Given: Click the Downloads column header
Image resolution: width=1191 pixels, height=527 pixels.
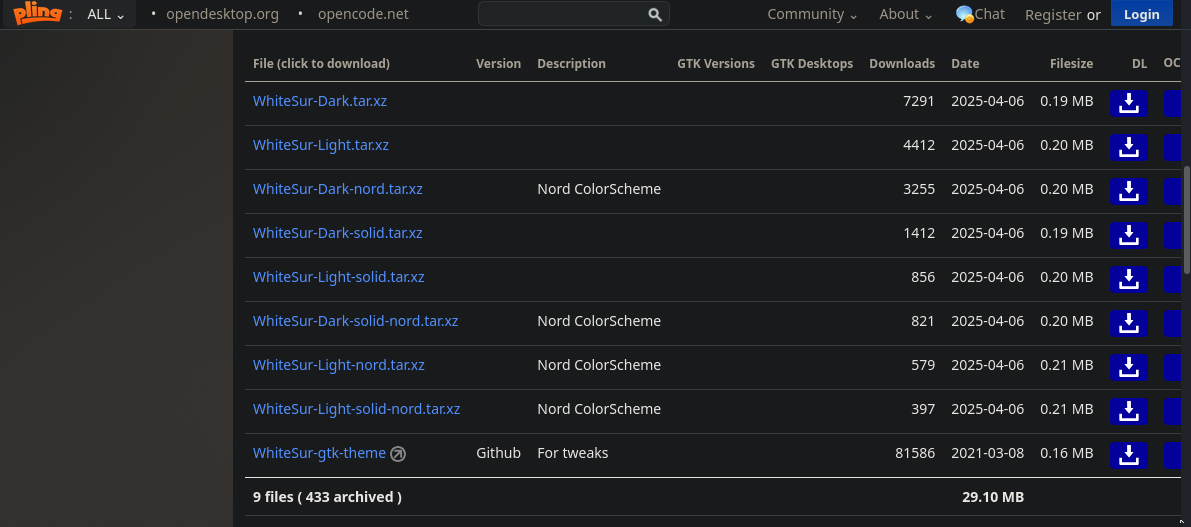Looking at the screenshot, I should [x=902, y=64].
